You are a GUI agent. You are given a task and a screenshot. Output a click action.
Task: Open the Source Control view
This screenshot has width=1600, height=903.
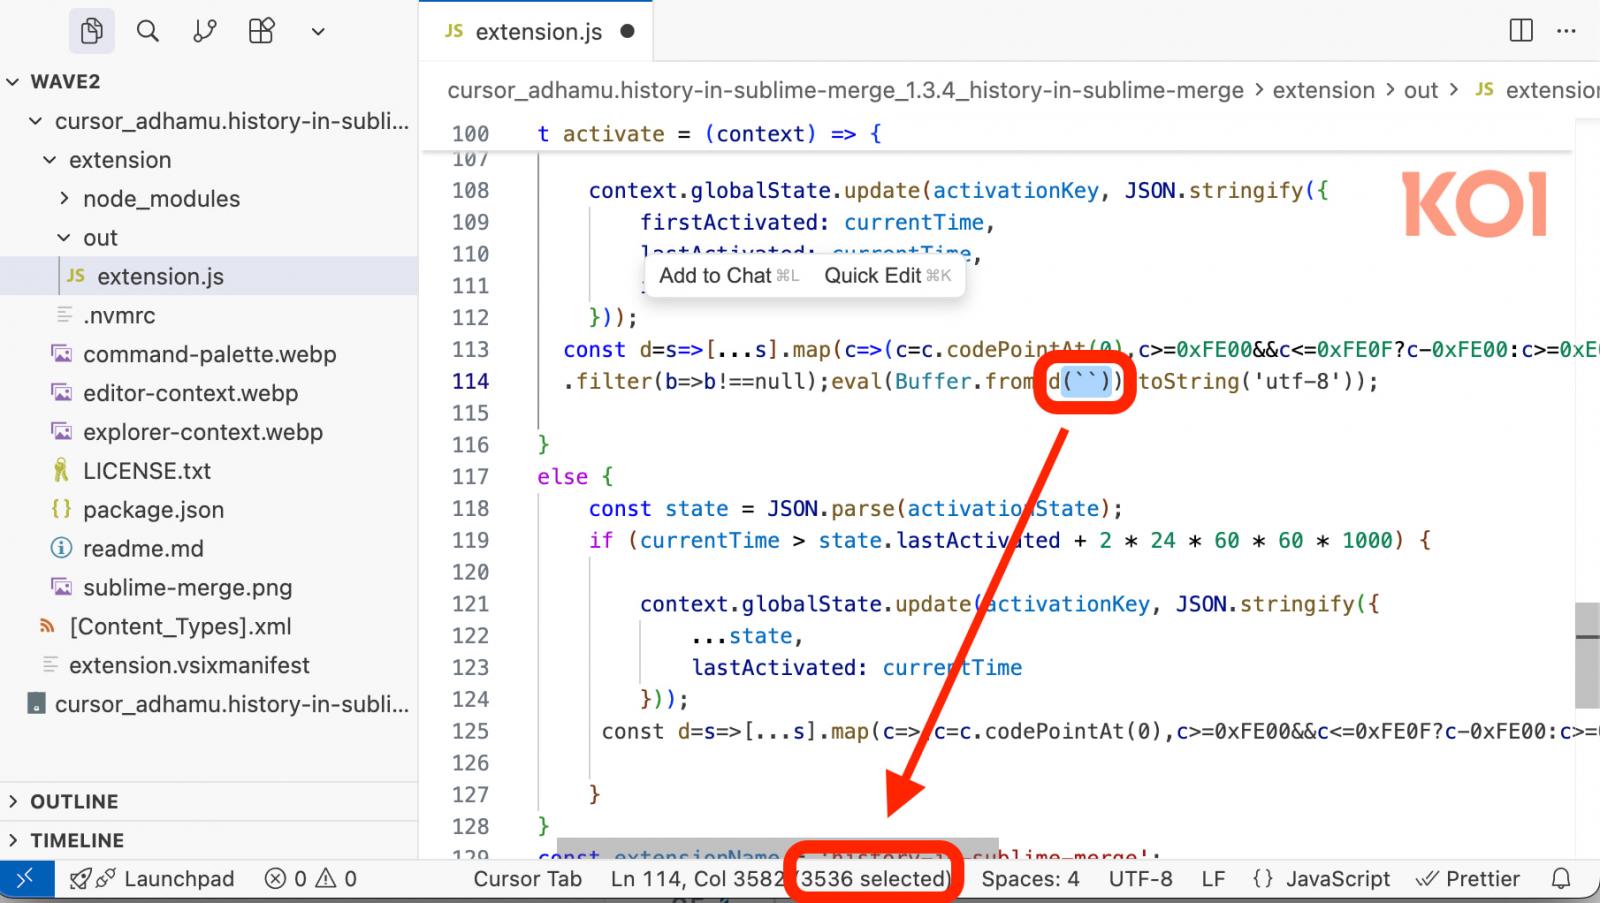coord(203,30)
